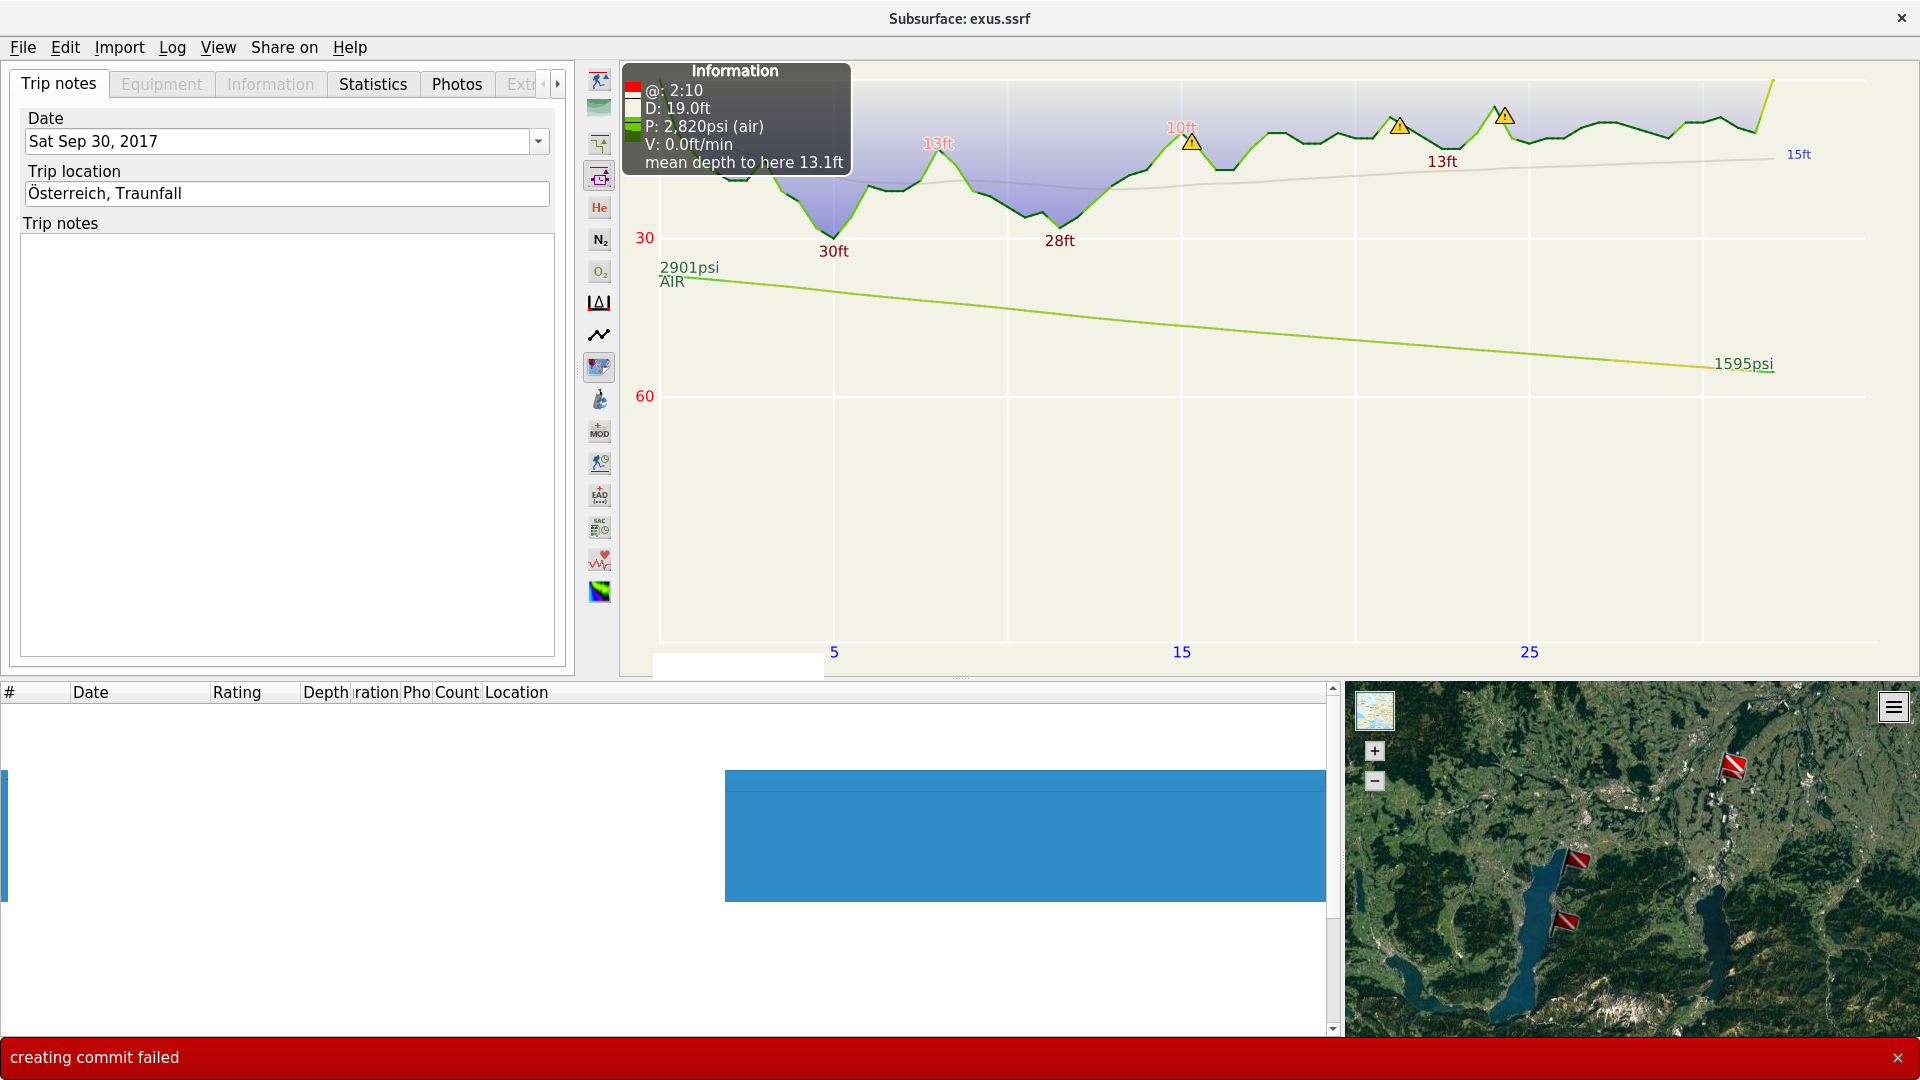The width and height of the screenshot is (1920, 1080).
Task: Toggle the tissue heat map icon
Action: tap(599, 592)
